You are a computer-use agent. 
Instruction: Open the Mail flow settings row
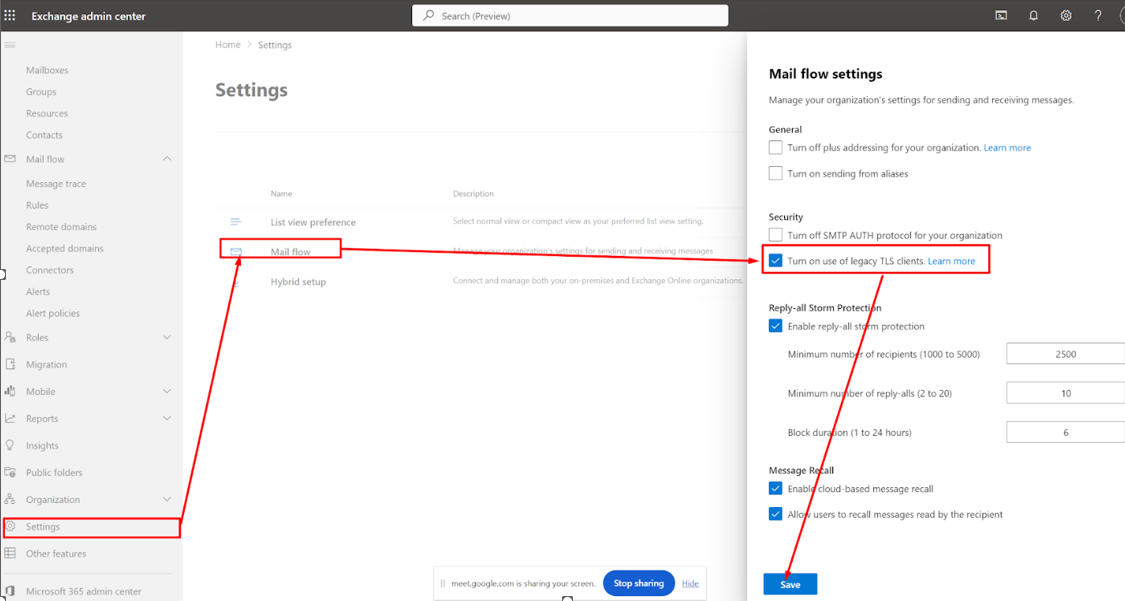(481, 252)
